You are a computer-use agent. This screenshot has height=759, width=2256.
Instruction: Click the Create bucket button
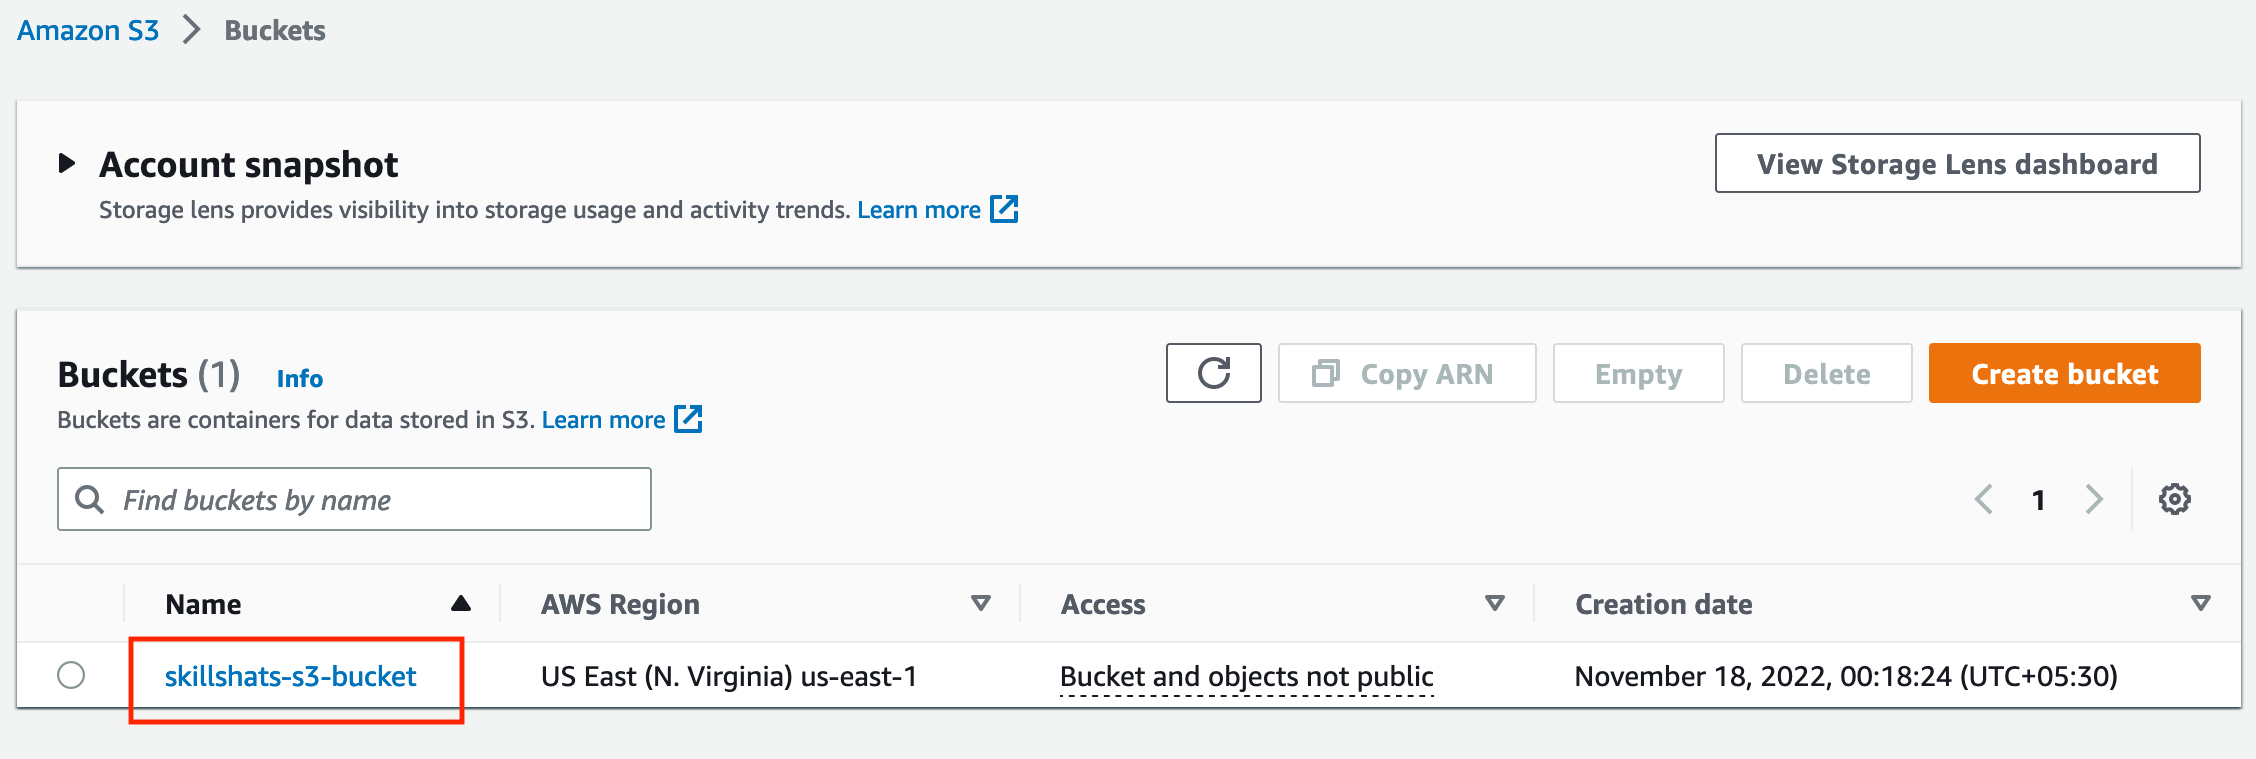tap(2064, 373)
